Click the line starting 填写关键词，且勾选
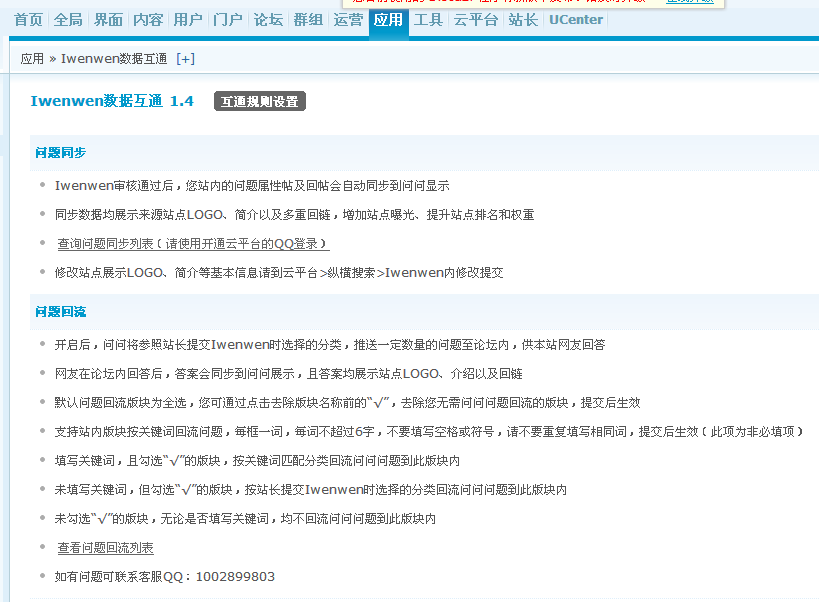 point(257,461)
